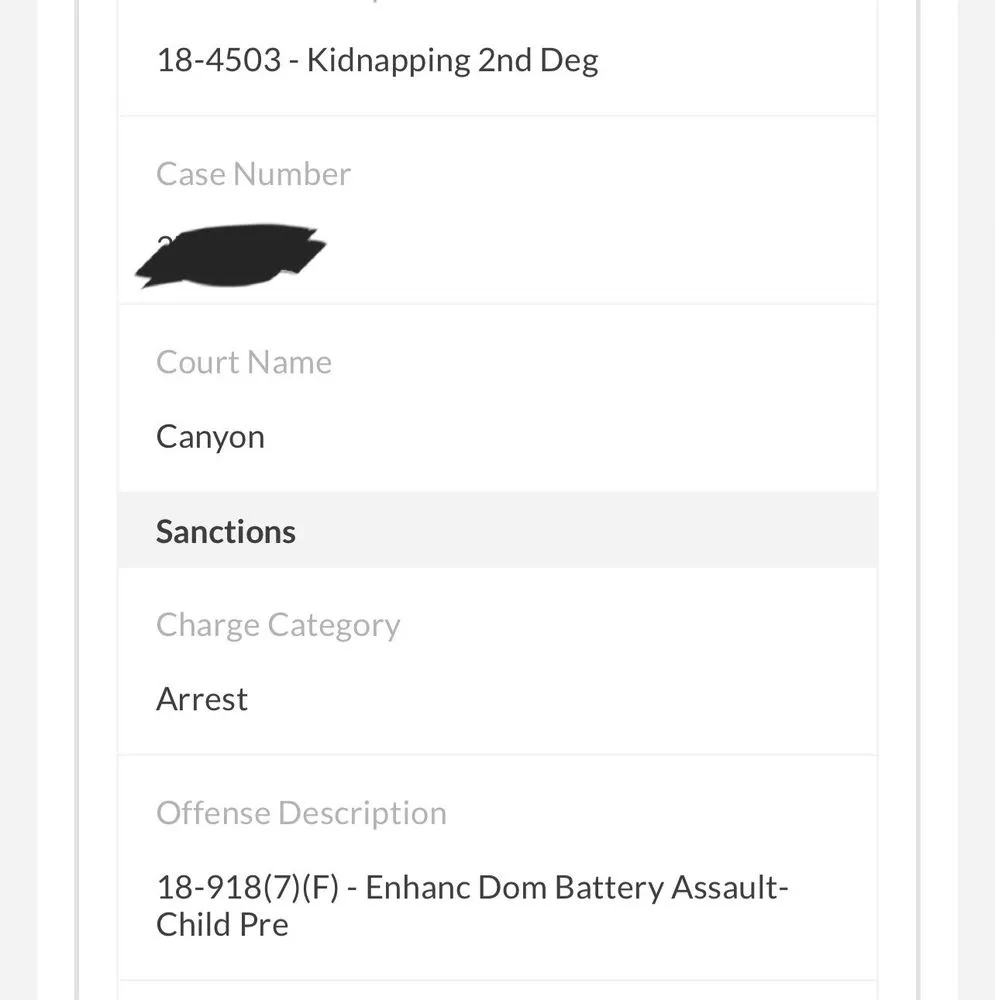Click the "18-918(7)(F)" statute code
Image resolution: width=995 pixels, height=1000 pixels.
pos(248,888)
